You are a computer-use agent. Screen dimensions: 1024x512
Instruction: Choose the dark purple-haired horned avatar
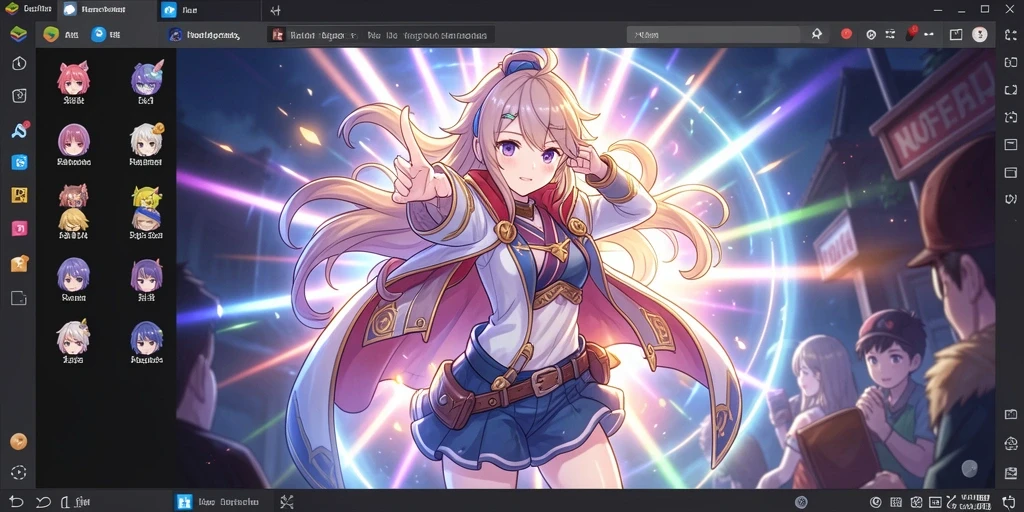[x=147, y=275]
